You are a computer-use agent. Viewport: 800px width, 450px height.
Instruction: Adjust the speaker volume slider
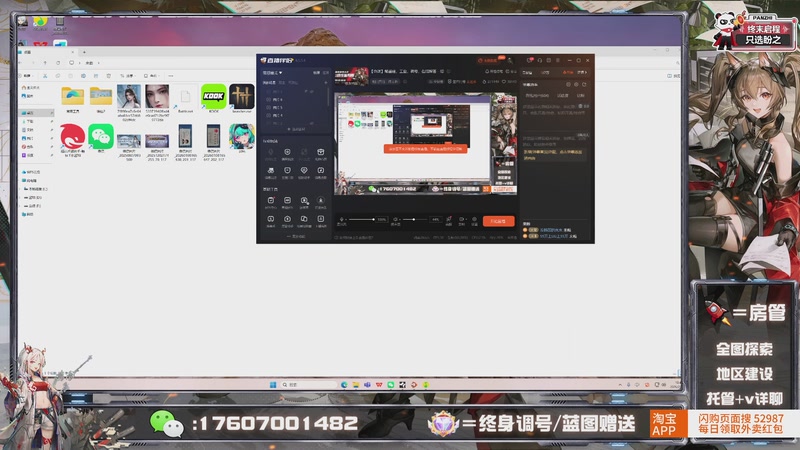[x=414, y=219]
